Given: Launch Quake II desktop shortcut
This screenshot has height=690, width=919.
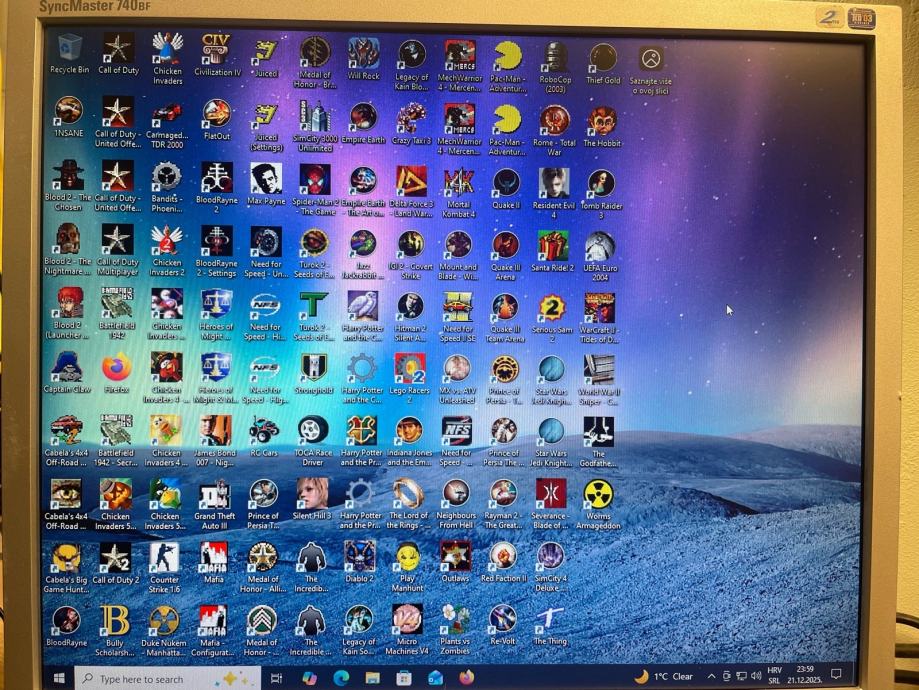Looking at the screenshot, I should [505, 189].
